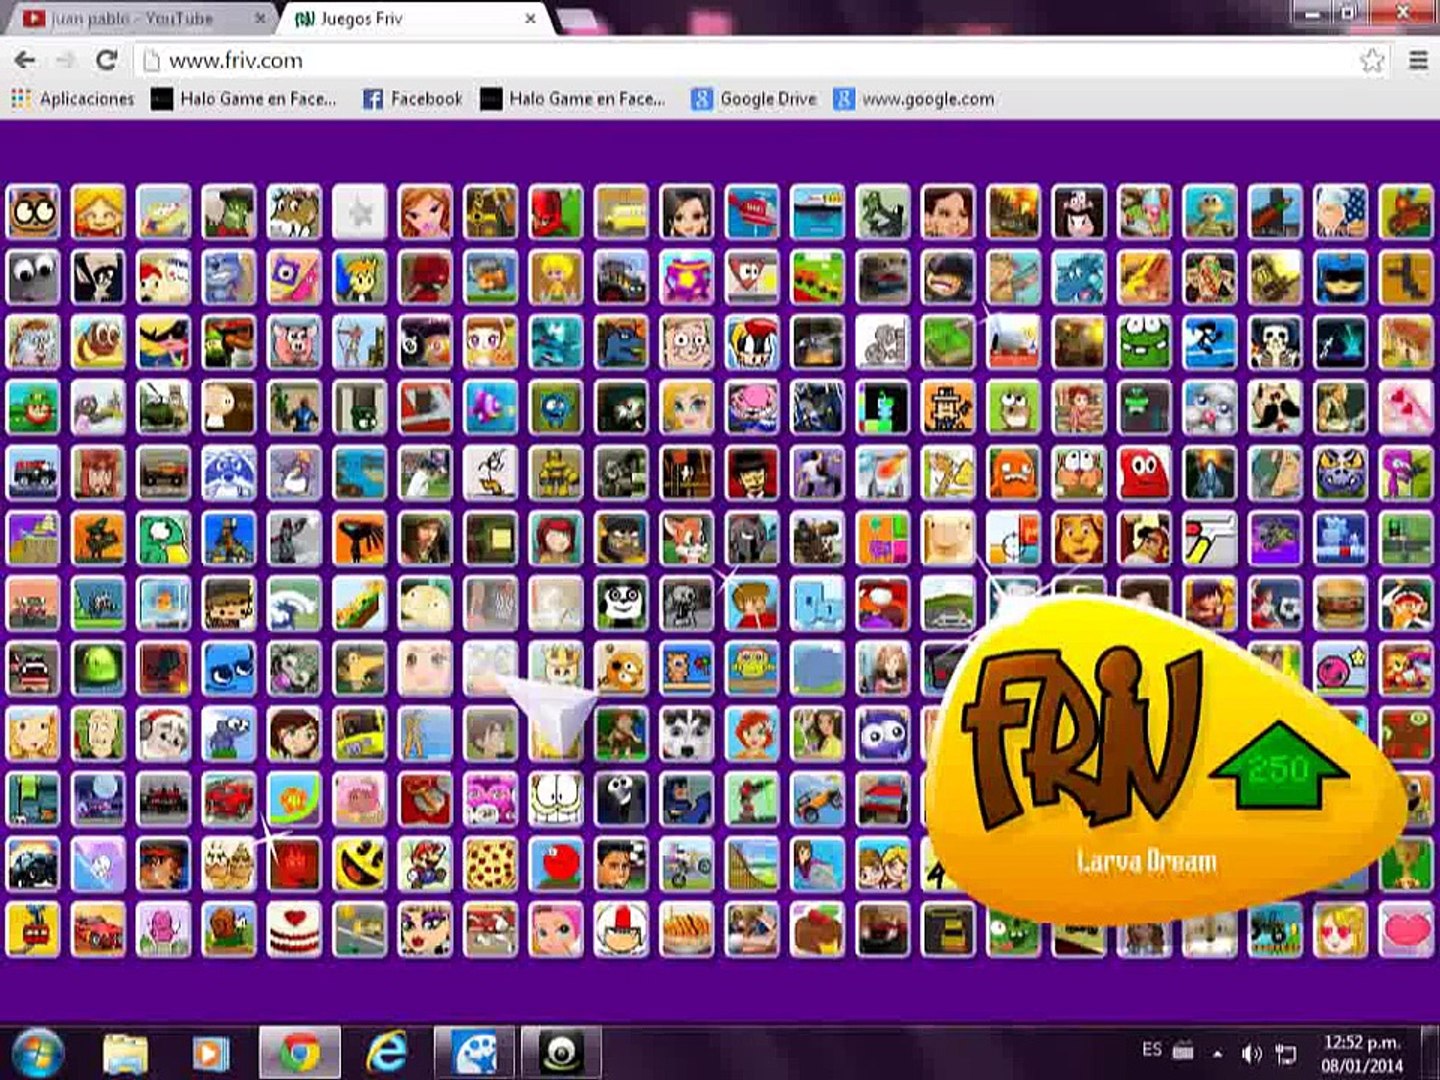Open the panda face game tile
This screenshot has height=1080, width=1440.
click(621, 603)
